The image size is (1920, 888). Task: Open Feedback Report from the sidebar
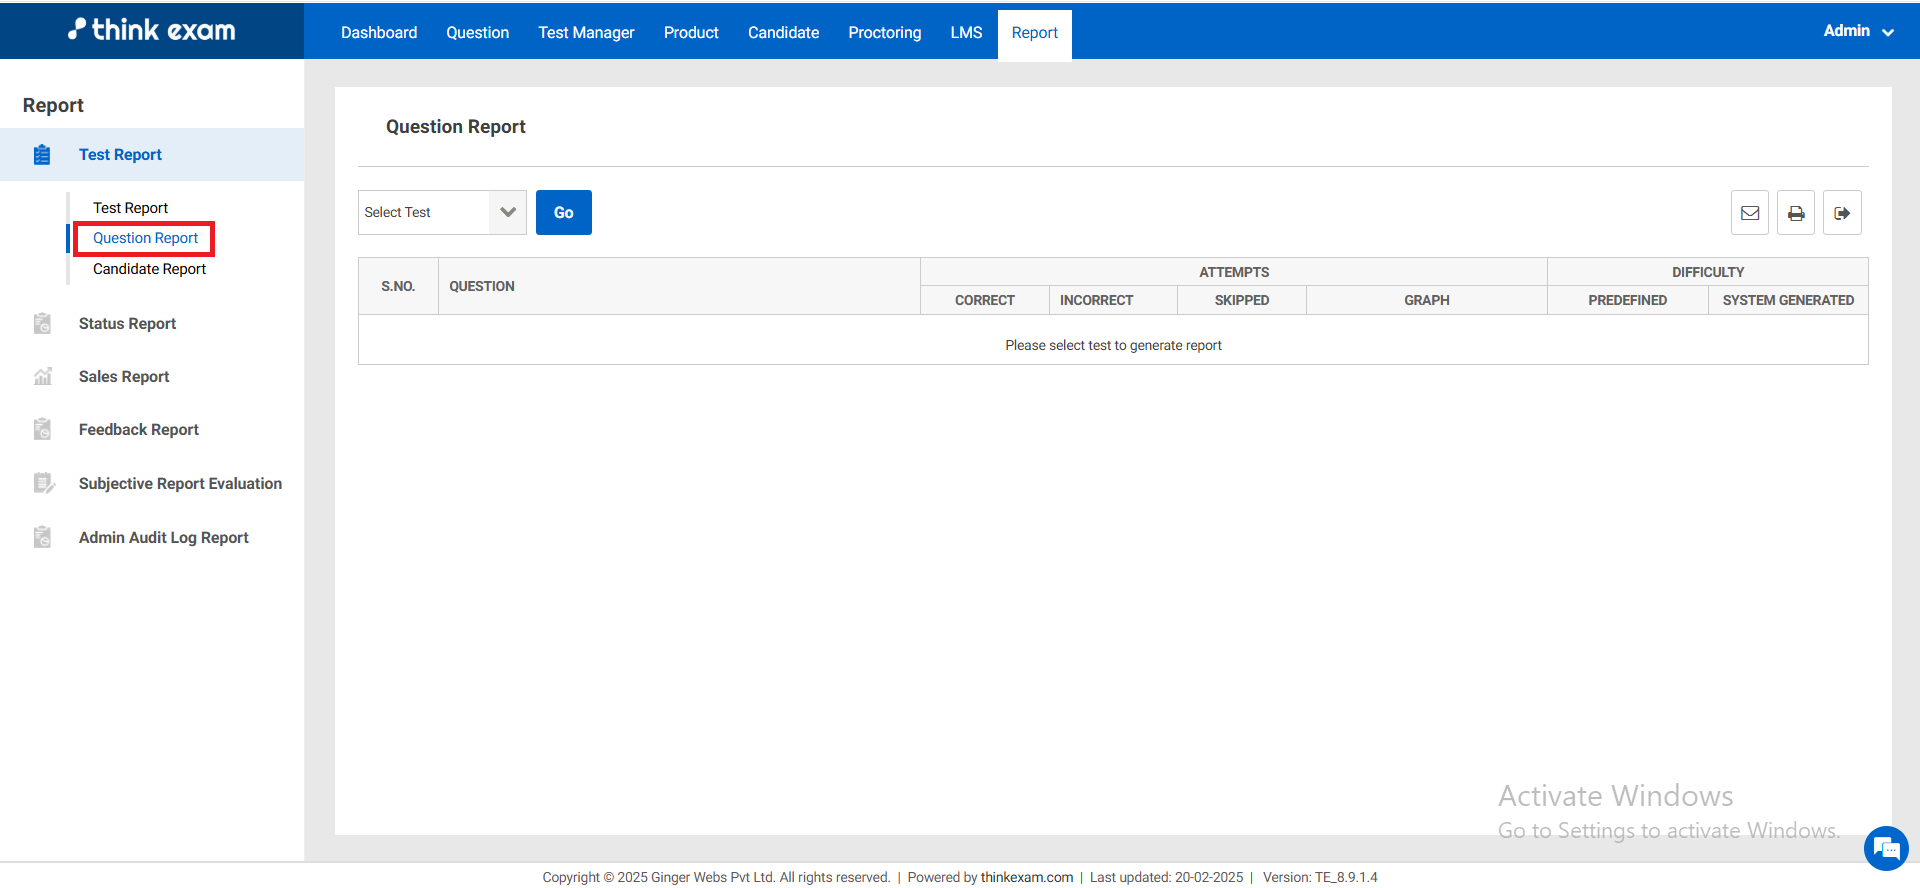(x=139, y=430)
